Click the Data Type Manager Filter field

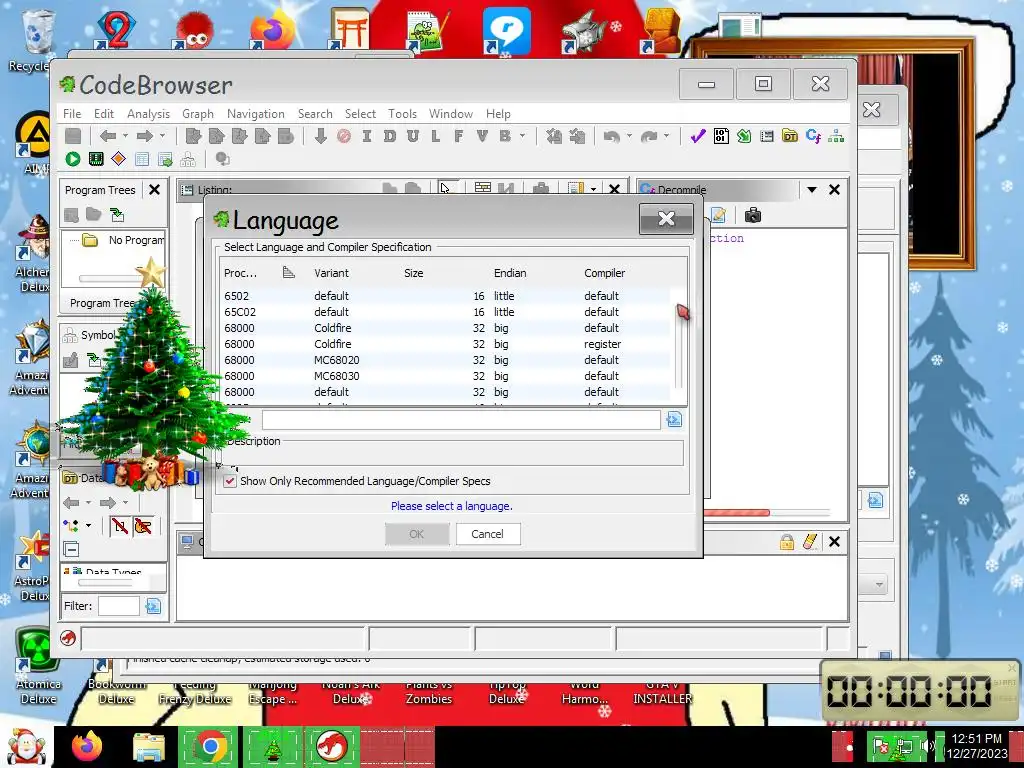118,606
